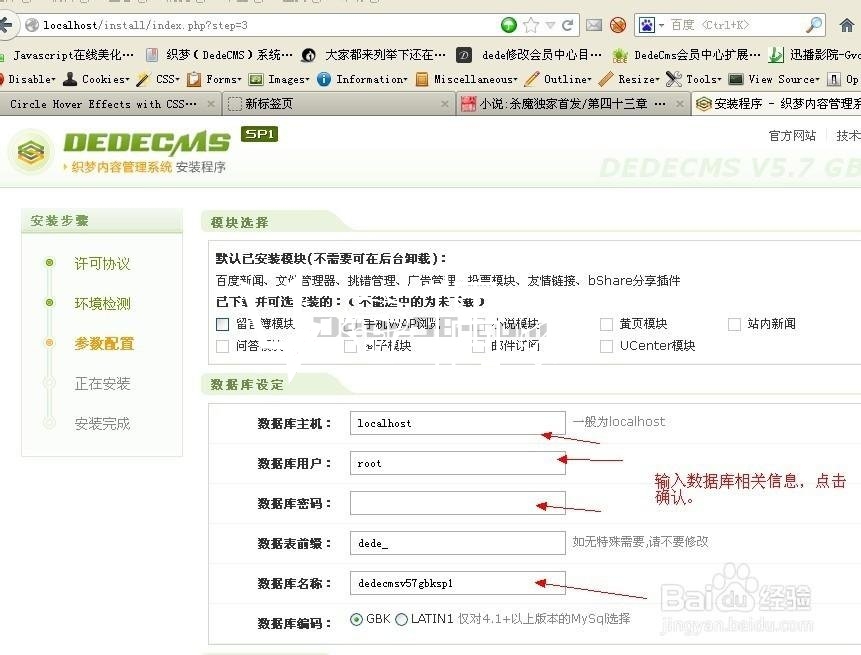Click the 环境检测 install step
Screen dimensions: 861x655
point(102,304)
